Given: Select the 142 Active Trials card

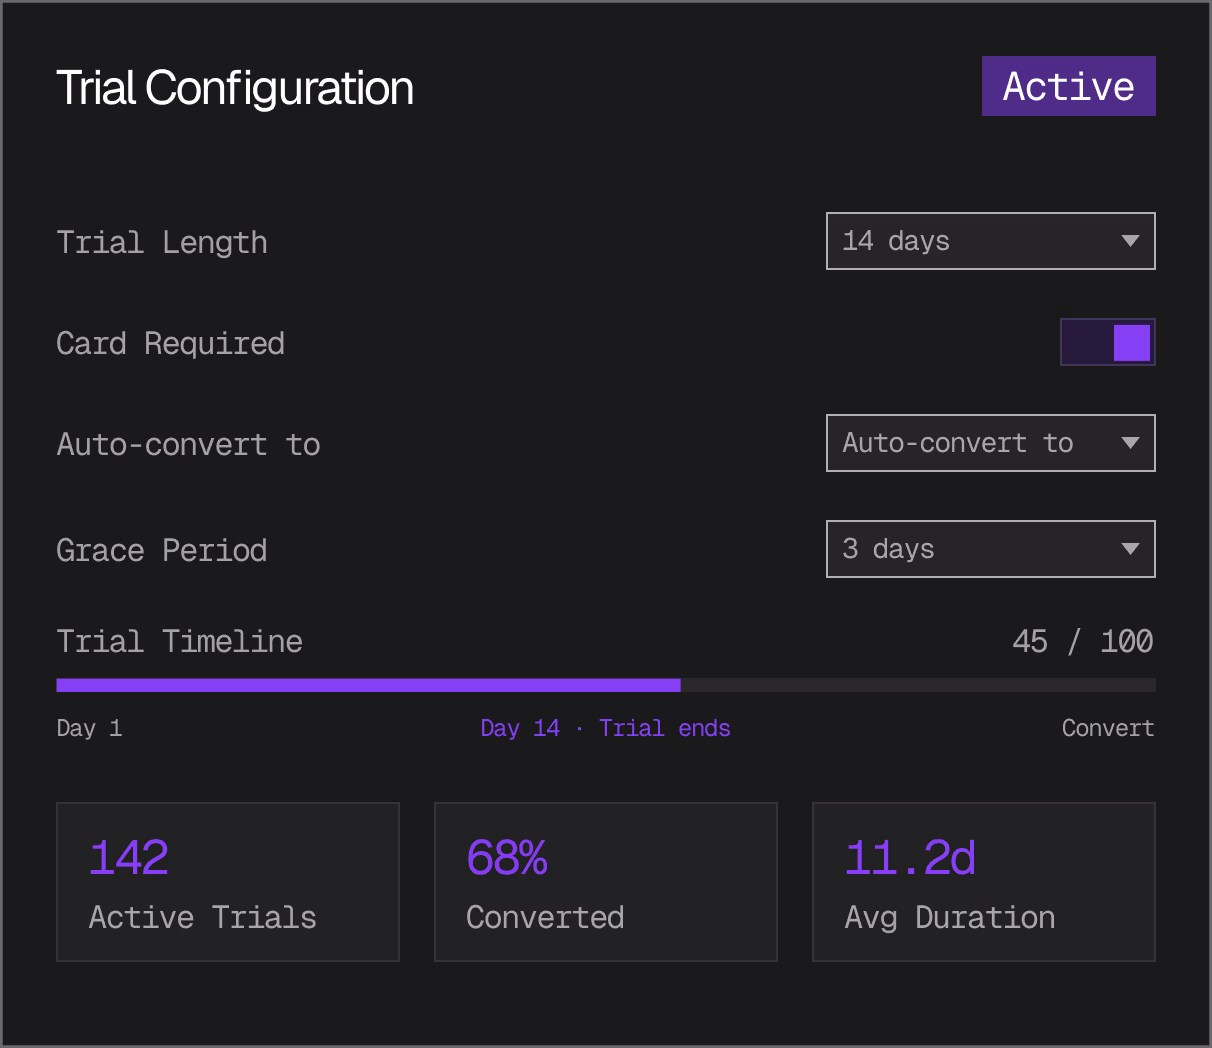Looking at the screenshot, I should coord(228,882).
